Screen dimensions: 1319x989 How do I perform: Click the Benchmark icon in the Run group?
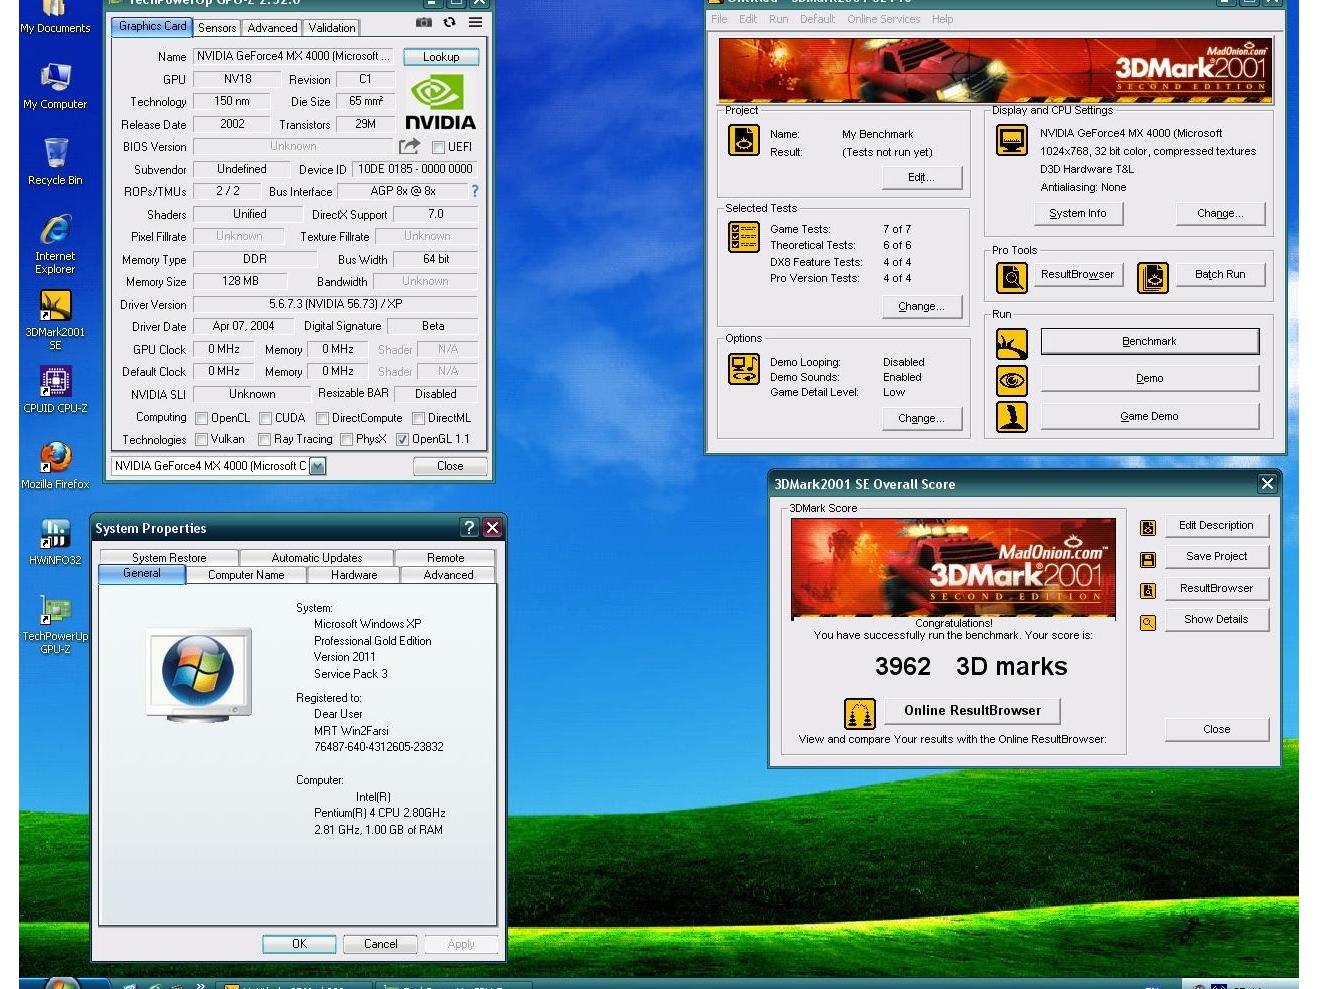[x=1012, y=343]
